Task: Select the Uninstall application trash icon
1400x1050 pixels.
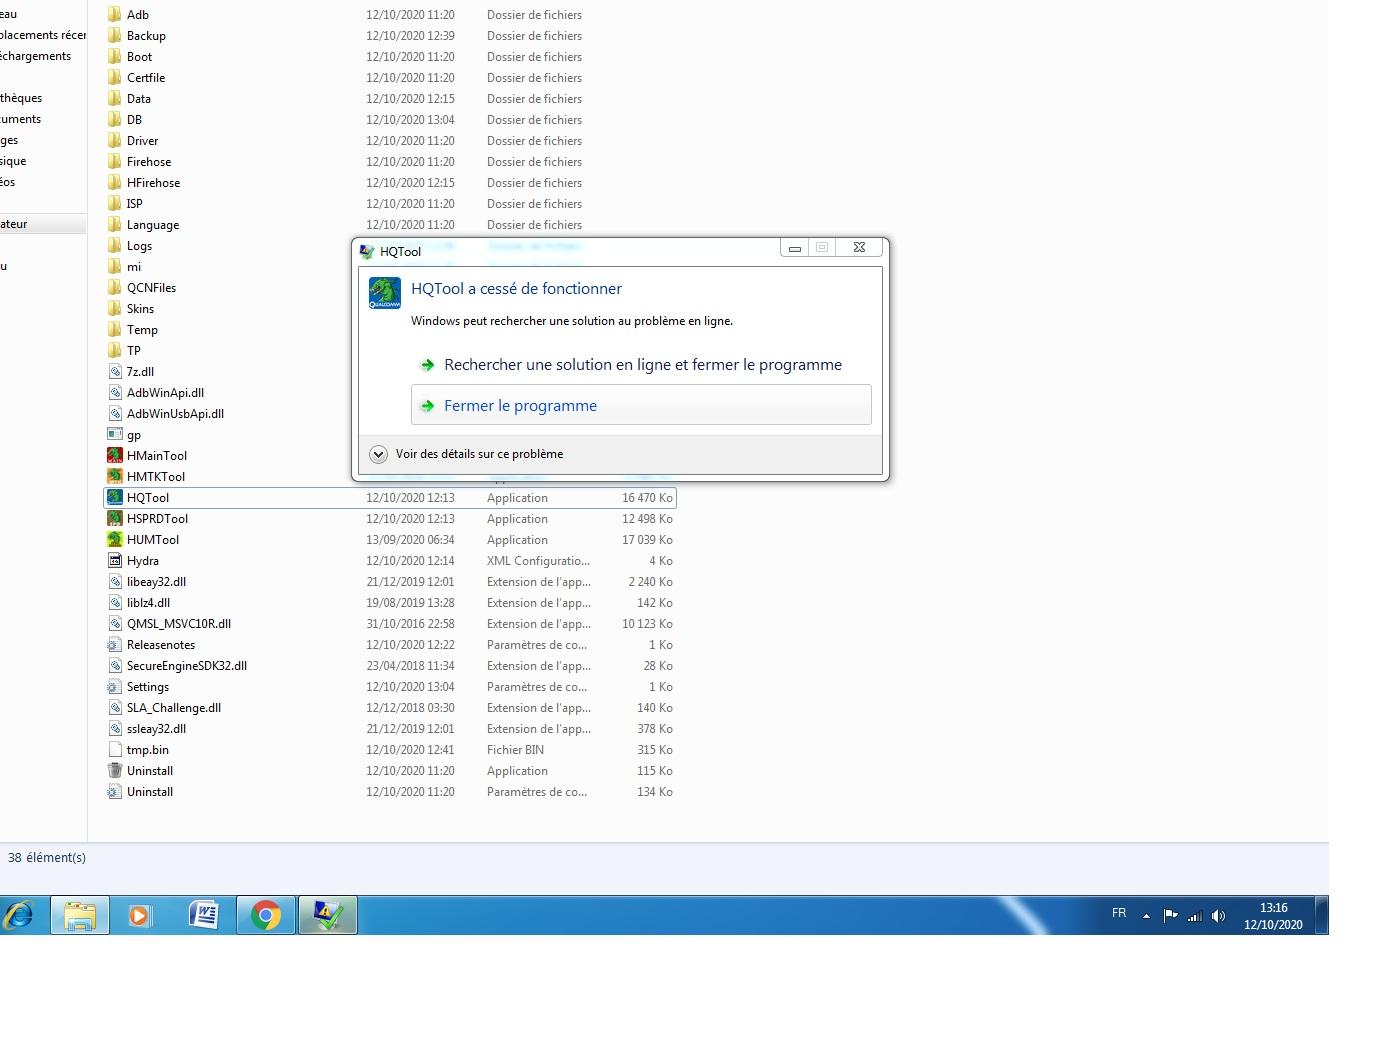Action: click(115, 771)
